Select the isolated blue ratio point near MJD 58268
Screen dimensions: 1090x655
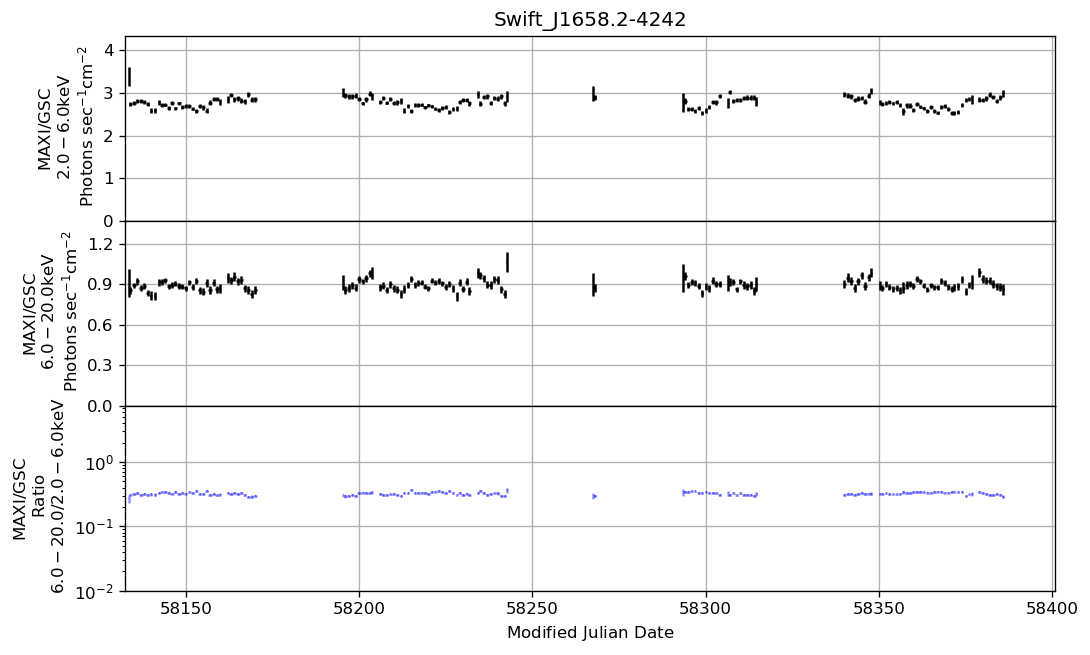click(594, 496)
